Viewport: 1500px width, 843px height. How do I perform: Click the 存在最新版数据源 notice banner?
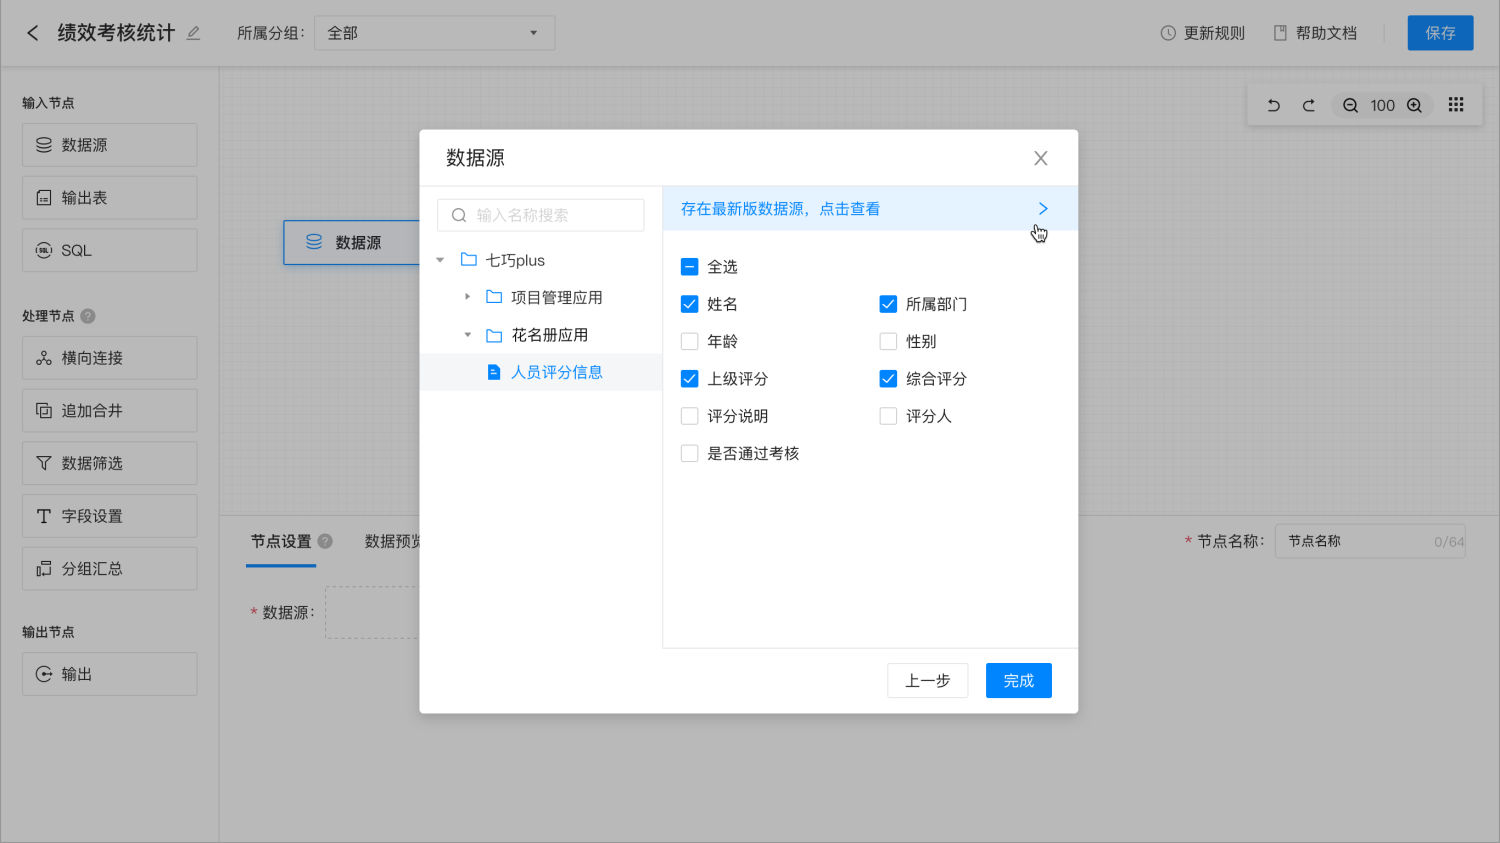(x=870, y=209)
